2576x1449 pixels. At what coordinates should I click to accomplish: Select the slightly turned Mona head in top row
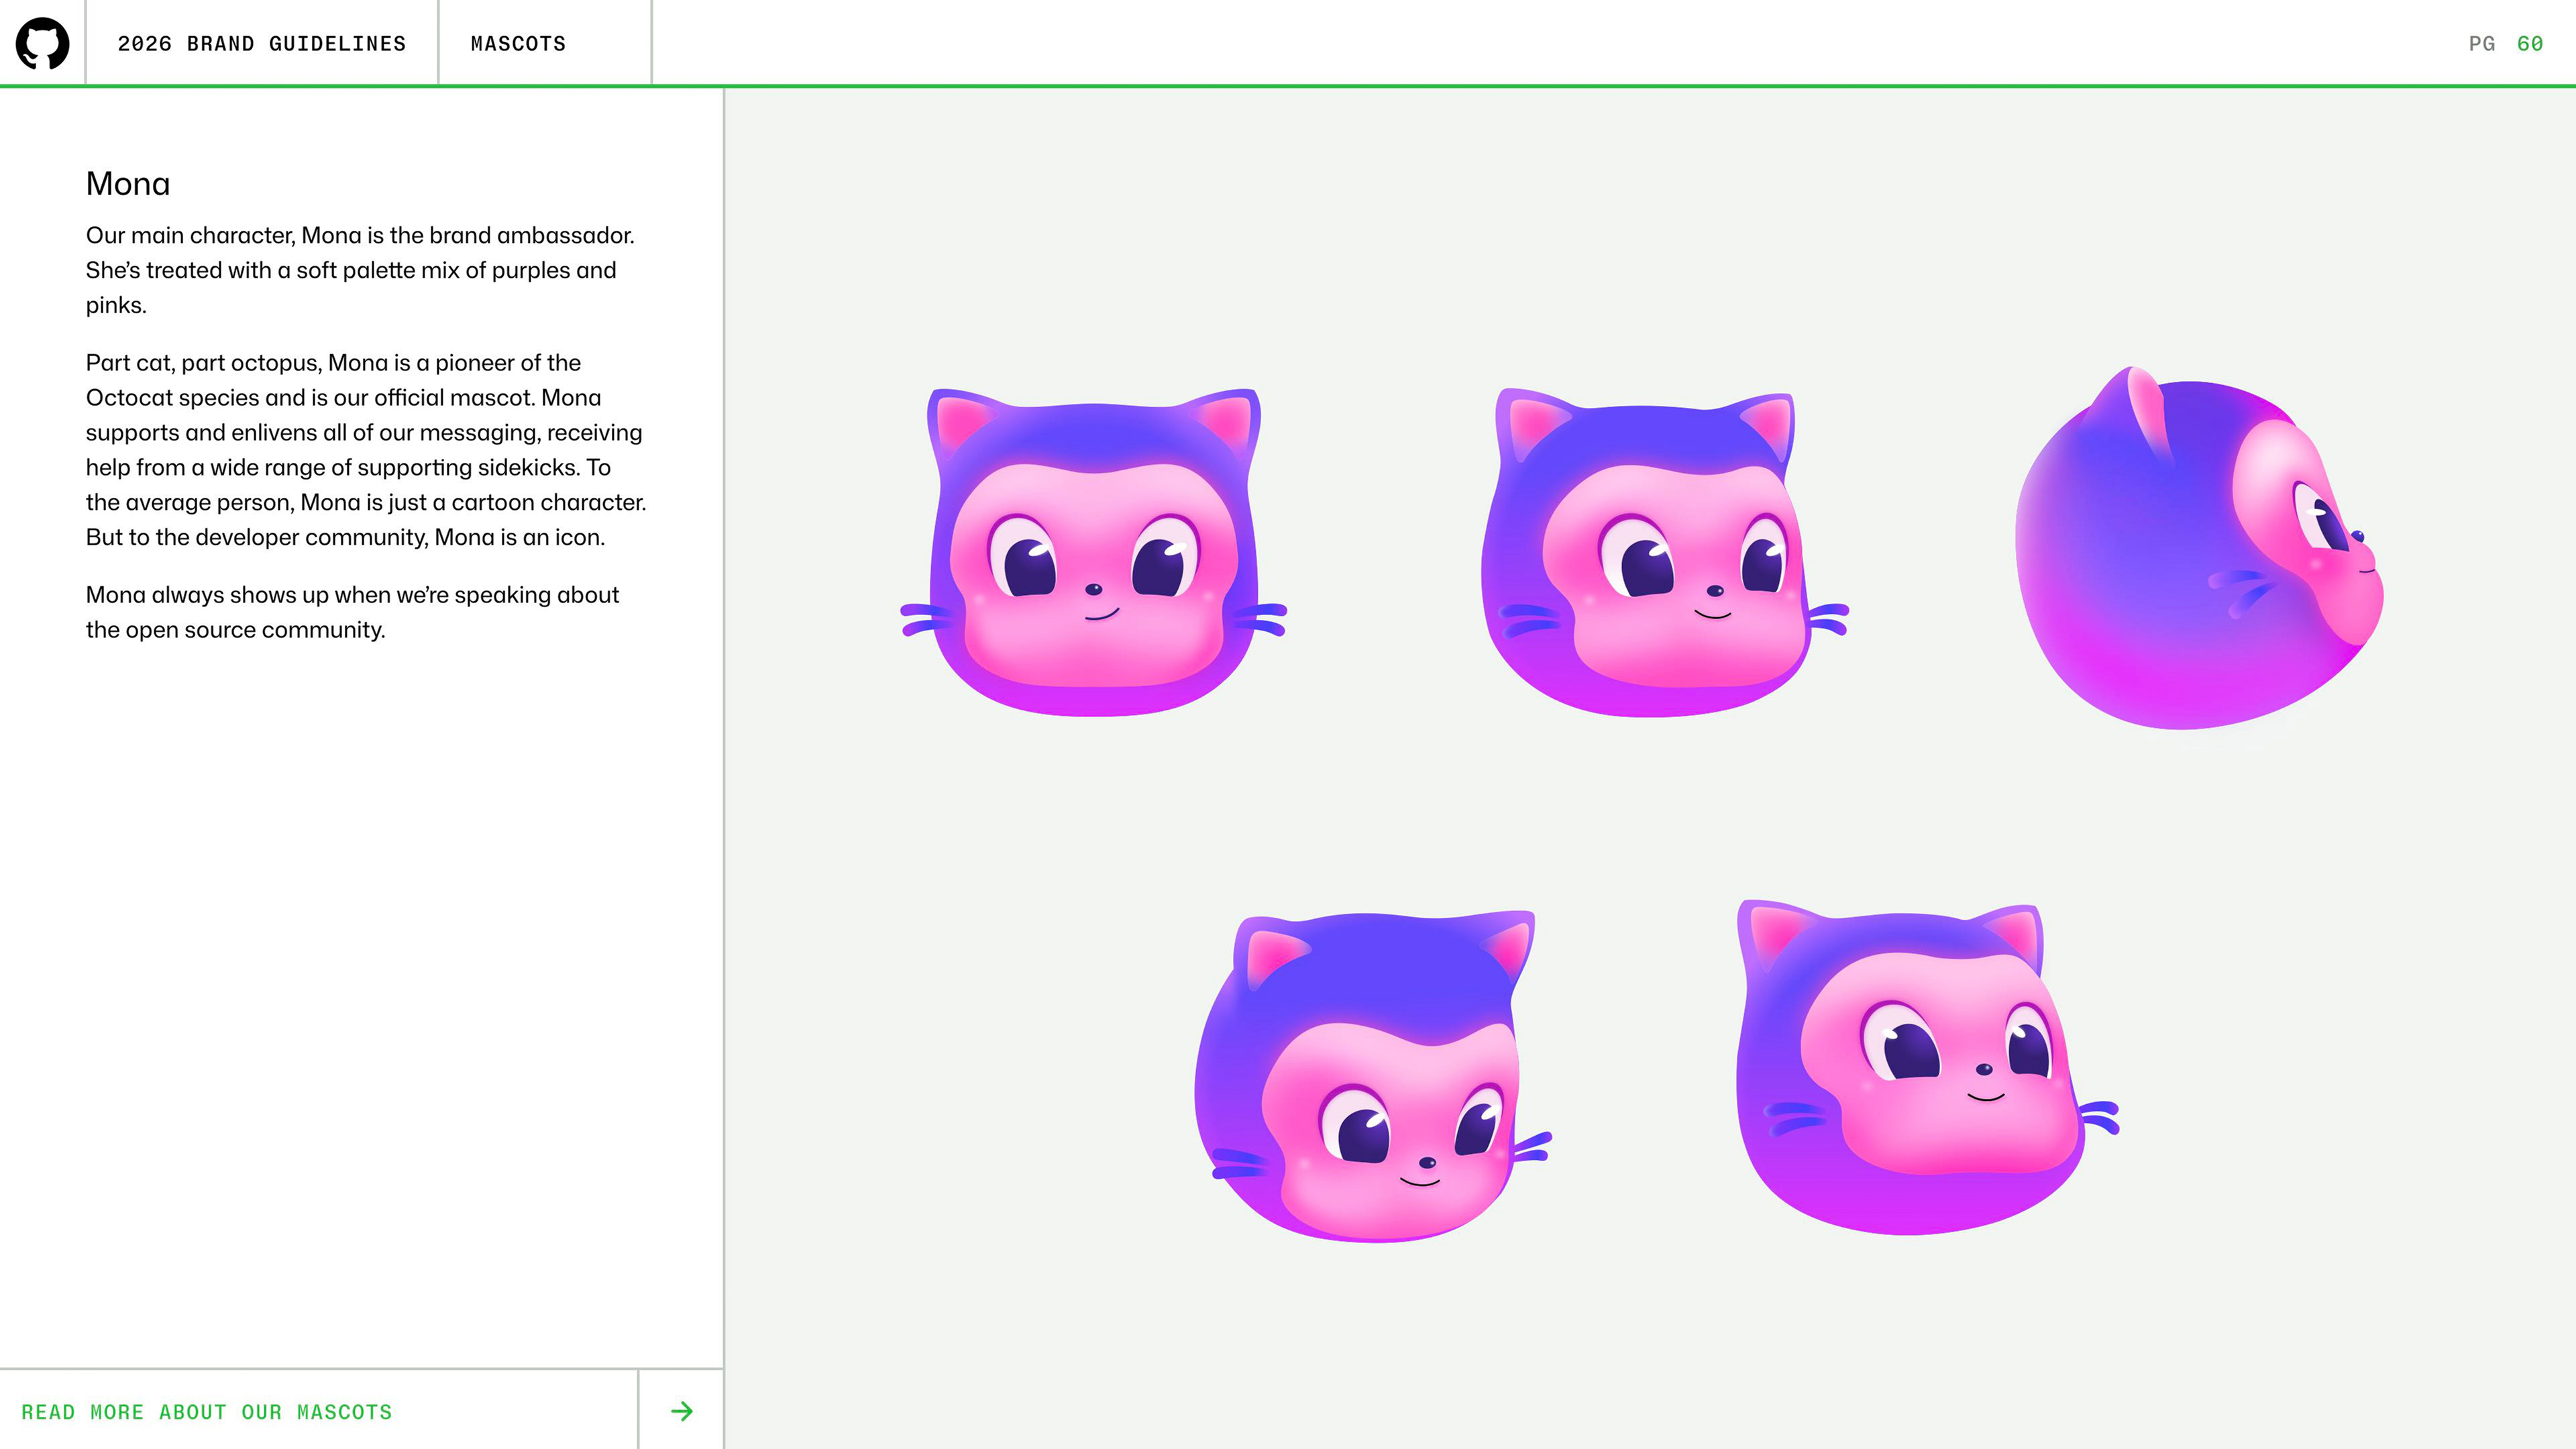click(x=1664, y=552)
